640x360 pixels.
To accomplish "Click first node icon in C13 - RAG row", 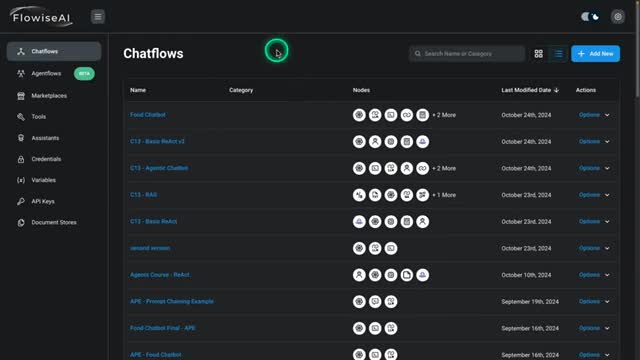I will coord(359,195).
